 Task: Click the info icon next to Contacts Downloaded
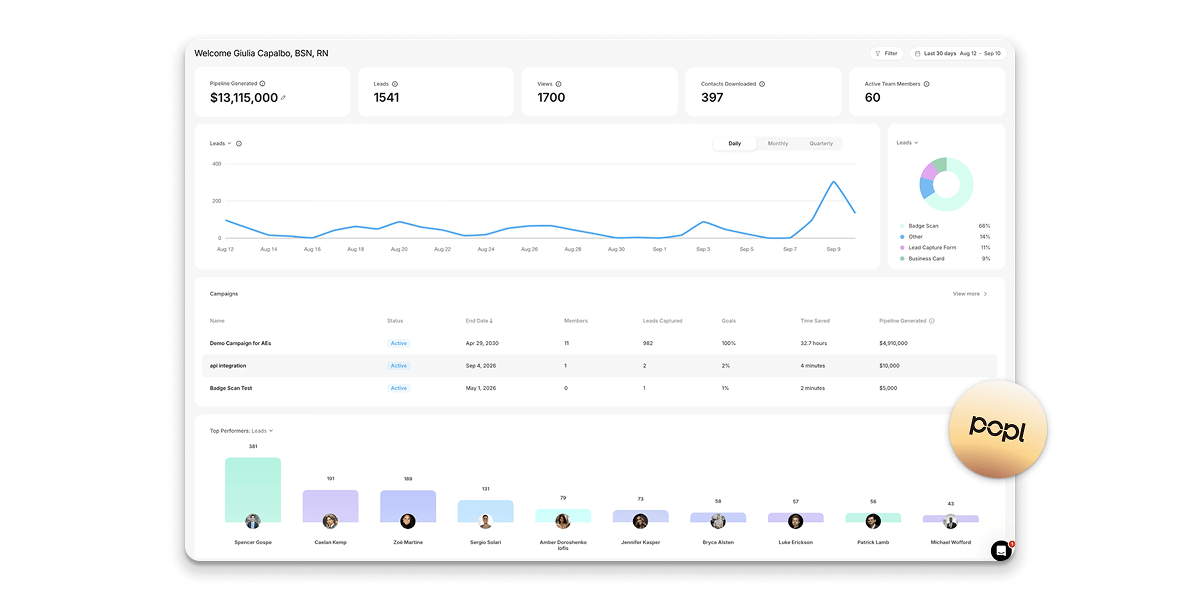763,84
